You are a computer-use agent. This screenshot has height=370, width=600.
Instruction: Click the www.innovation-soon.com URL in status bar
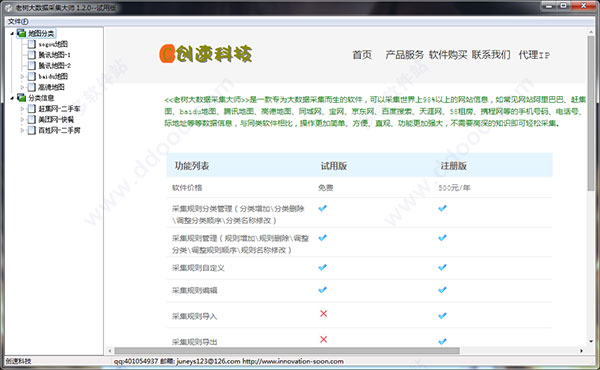(293, 361)
